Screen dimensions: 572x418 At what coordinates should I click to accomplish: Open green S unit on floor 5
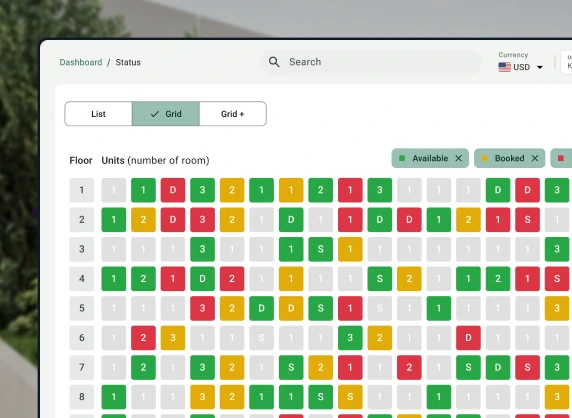click(x=321, y=308)
